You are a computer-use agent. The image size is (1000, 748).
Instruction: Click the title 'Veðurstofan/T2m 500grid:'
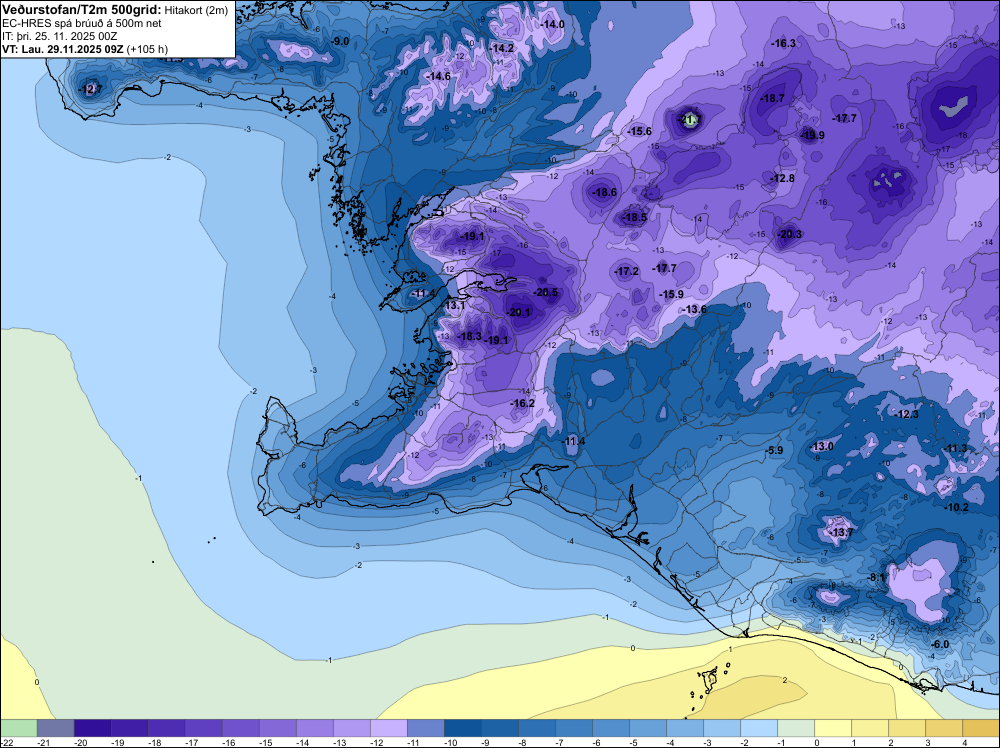82,10
